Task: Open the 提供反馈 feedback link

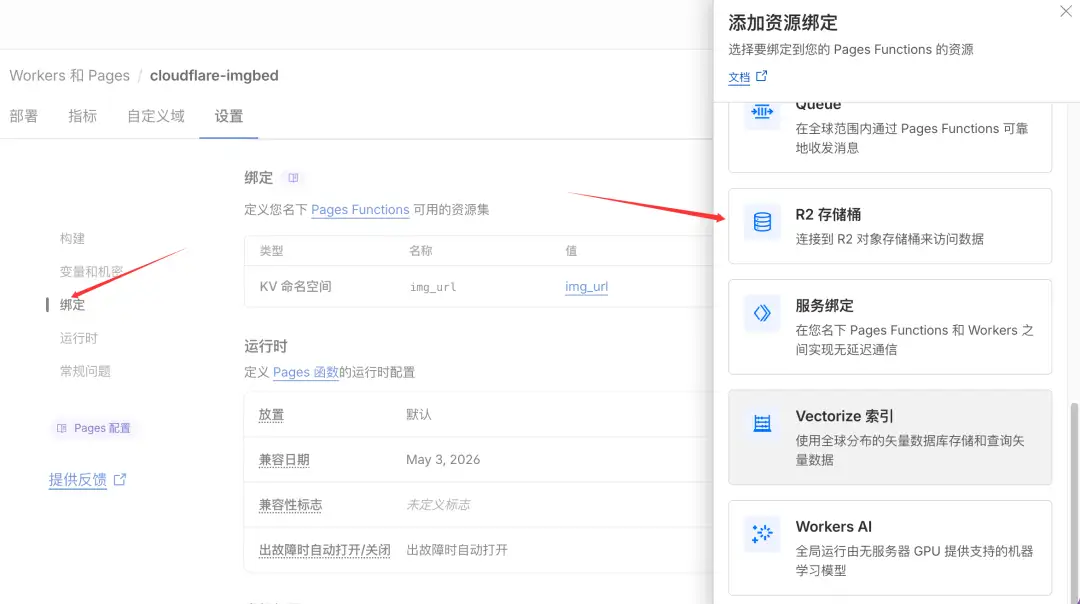Action: [77, 480]
